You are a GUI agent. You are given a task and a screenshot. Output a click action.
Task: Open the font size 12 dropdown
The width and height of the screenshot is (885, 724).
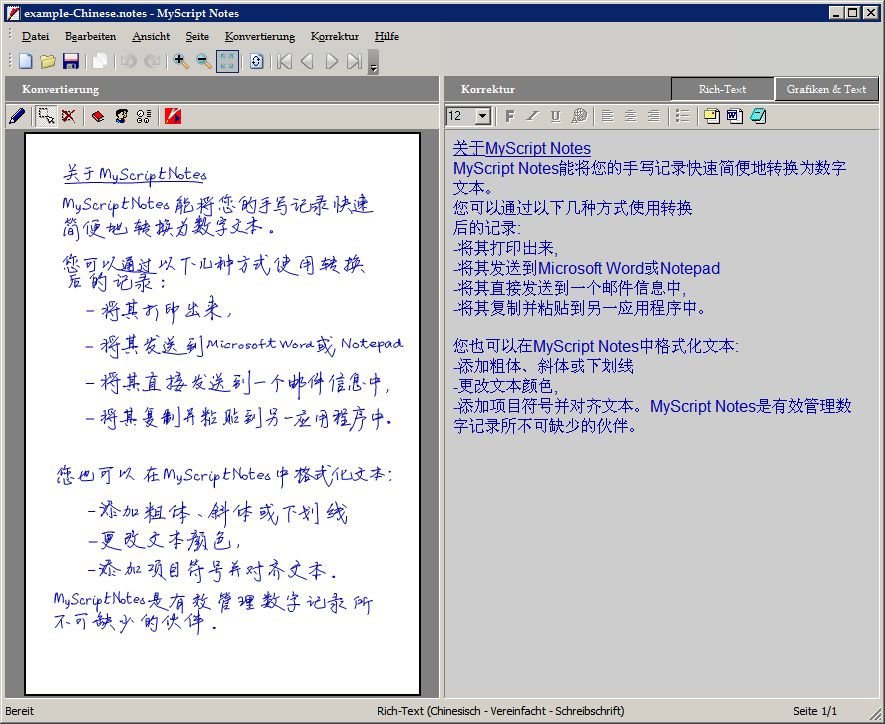pos(483,116)
